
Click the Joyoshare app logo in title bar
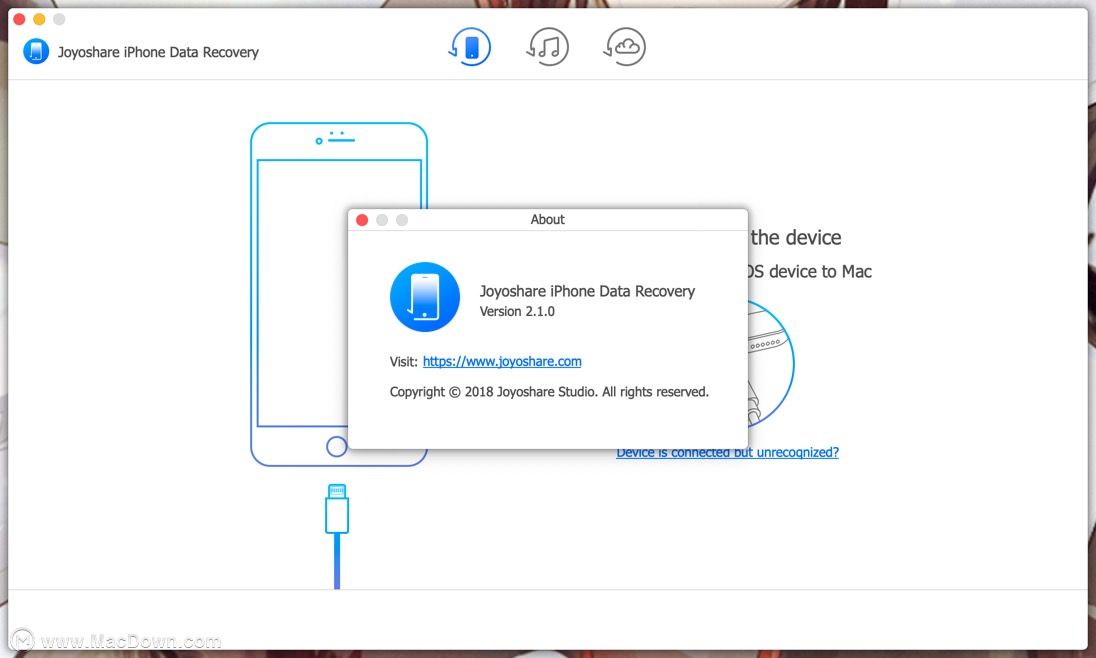pyautogui.click(x=36, y=51)
